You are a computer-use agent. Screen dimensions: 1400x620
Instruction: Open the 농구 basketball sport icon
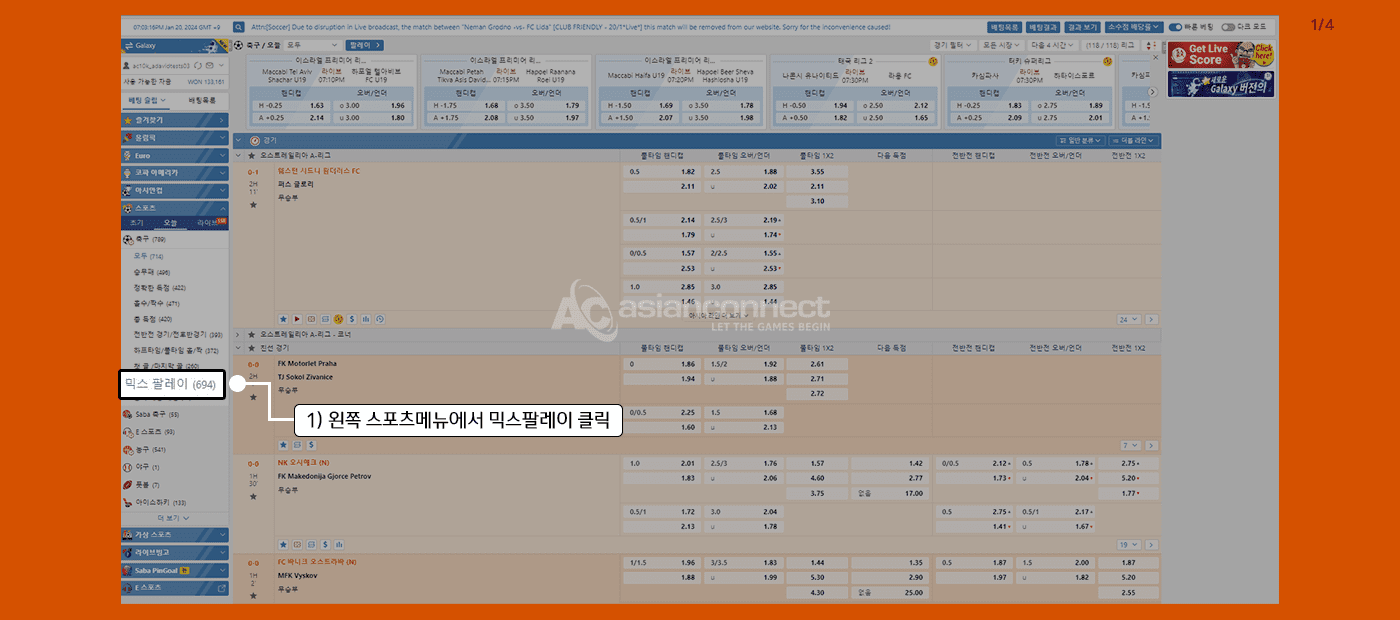click(x=128, y=449)
